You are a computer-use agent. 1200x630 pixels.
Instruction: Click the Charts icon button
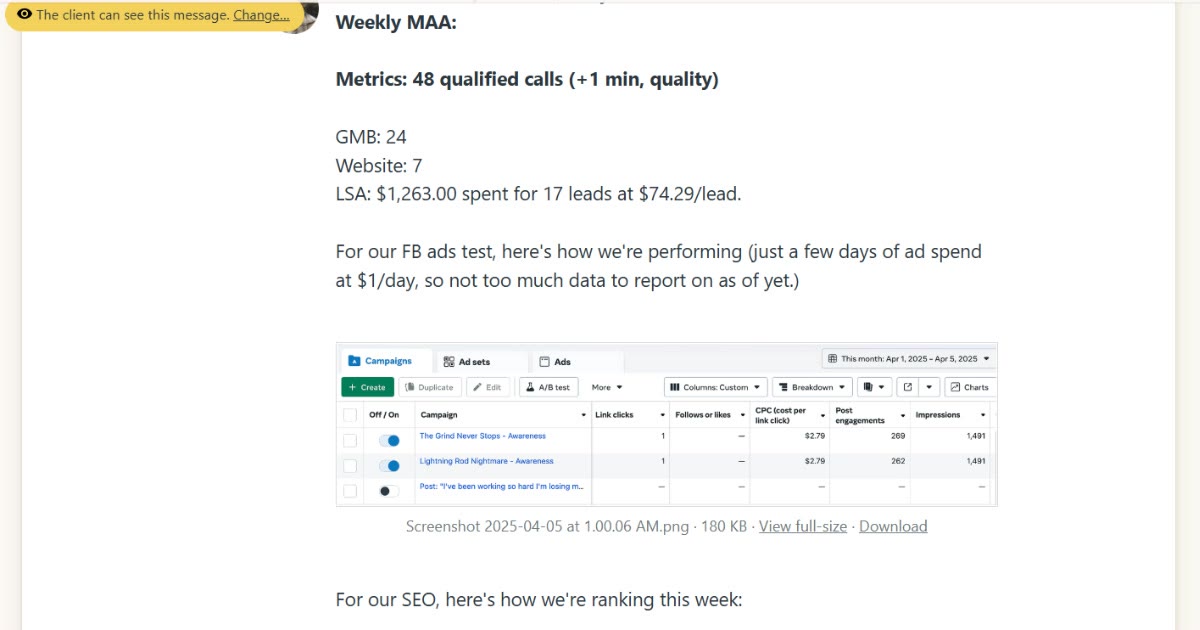(x=970, y=387)
